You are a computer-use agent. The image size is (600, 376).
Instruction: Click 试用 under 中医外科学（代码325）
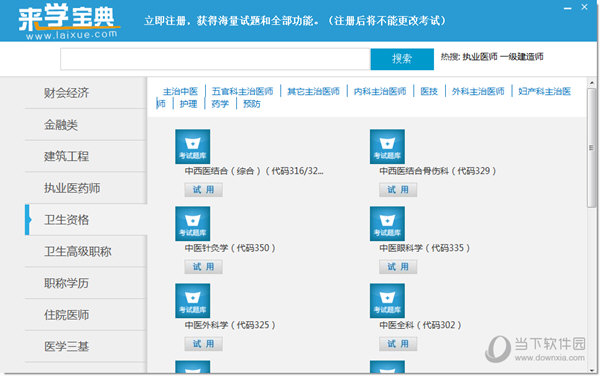point(203,344)
